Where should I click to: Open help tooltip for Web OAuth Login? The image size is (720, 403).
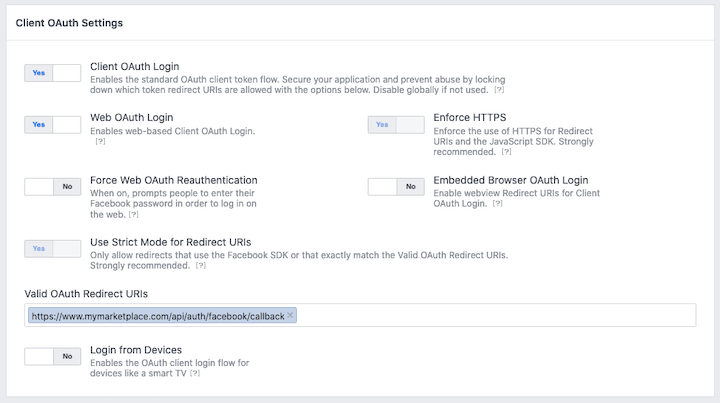(x=100, y=143)
